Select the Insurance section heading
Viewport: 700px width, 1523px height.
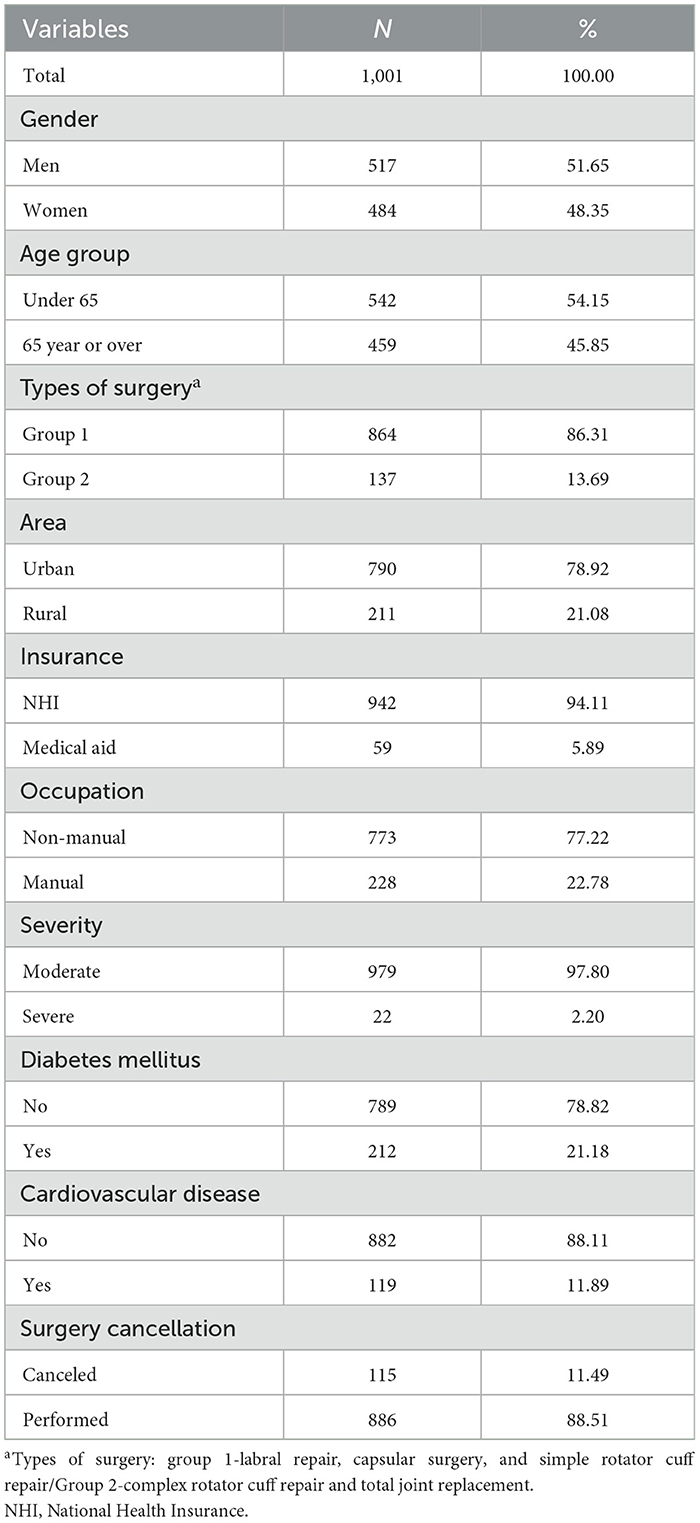click(x=71, y=657)
